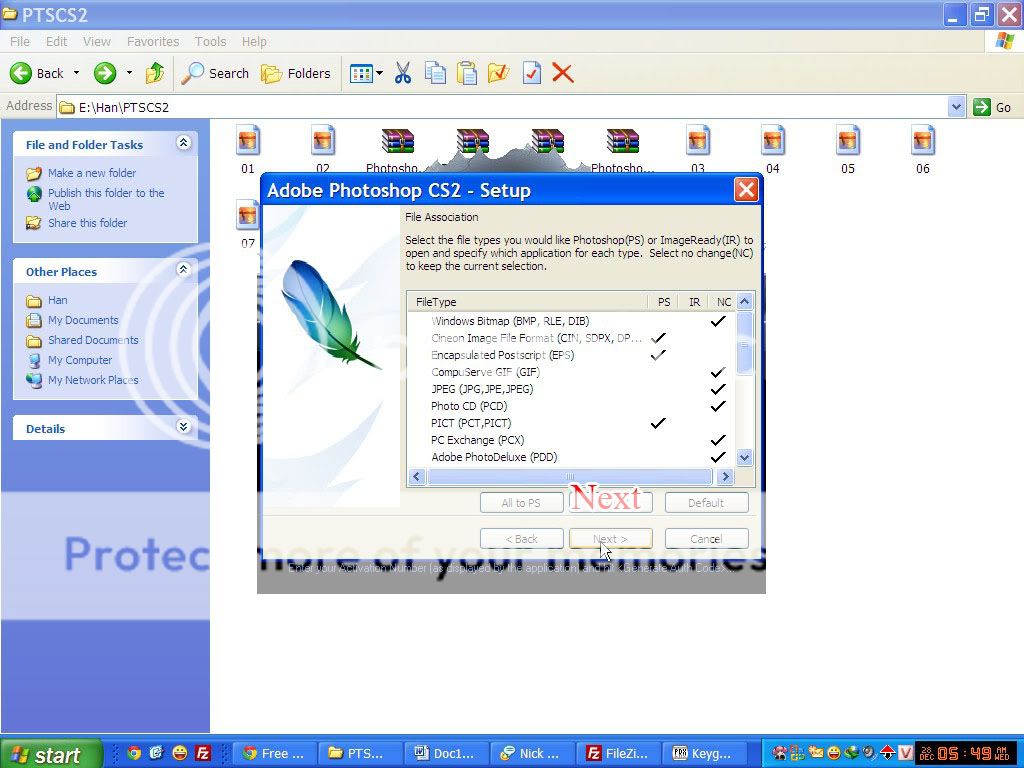Select the first Photosho... WinRAR archive
The width and height of the screenshot is (1024, 768).
pos(398,150)
